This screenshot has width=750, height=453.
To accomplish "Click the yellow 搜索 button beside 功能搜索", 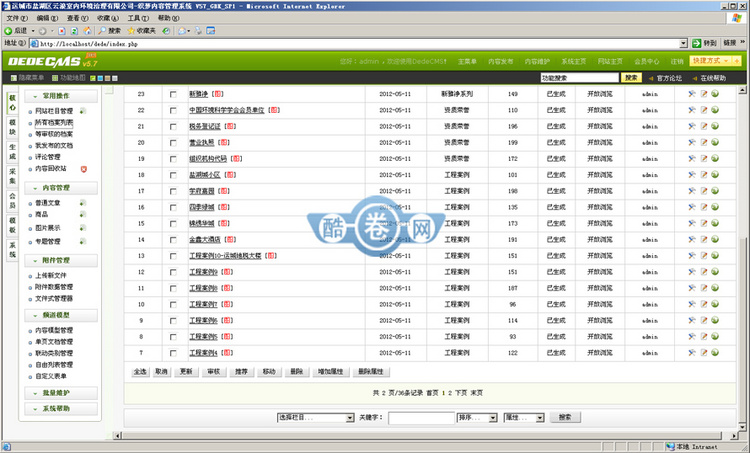I will coord(631,77).
